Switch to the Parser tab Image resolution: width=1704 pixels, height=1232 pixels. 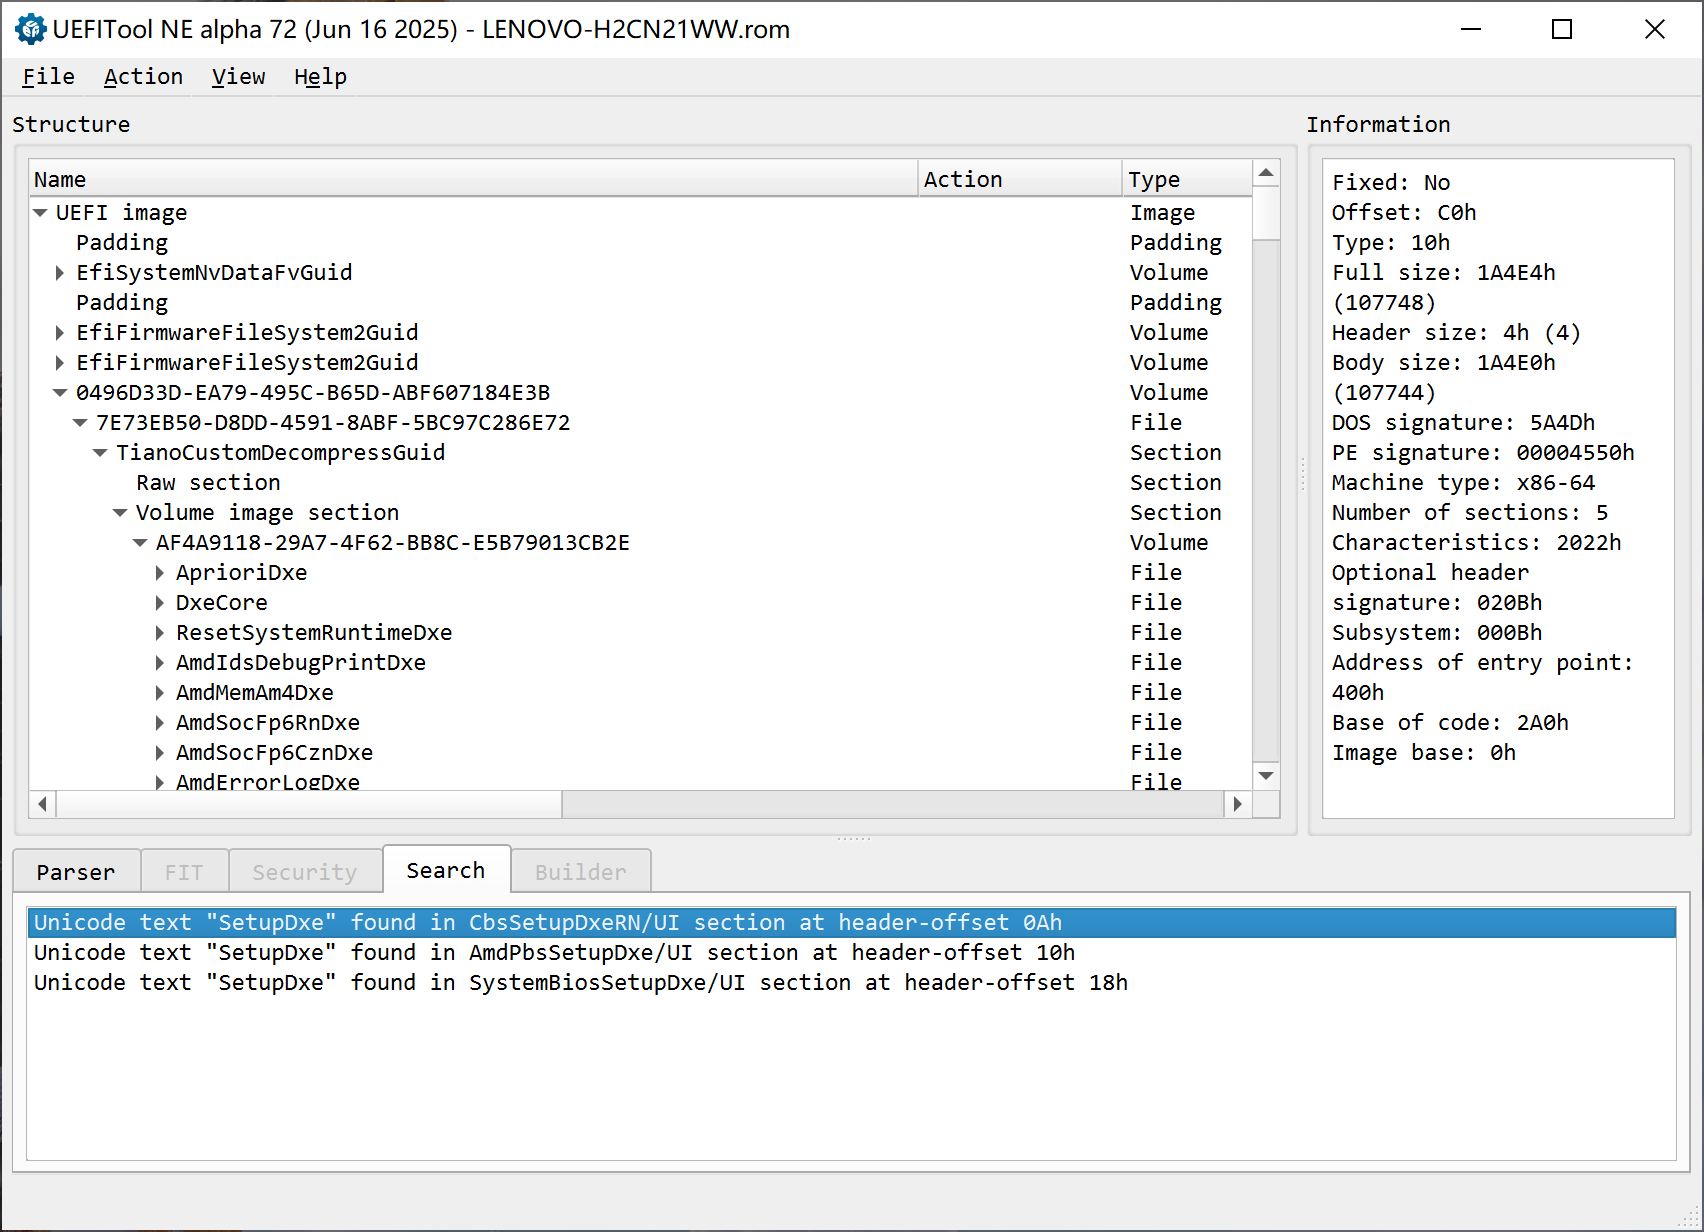(x=76, y=872)
